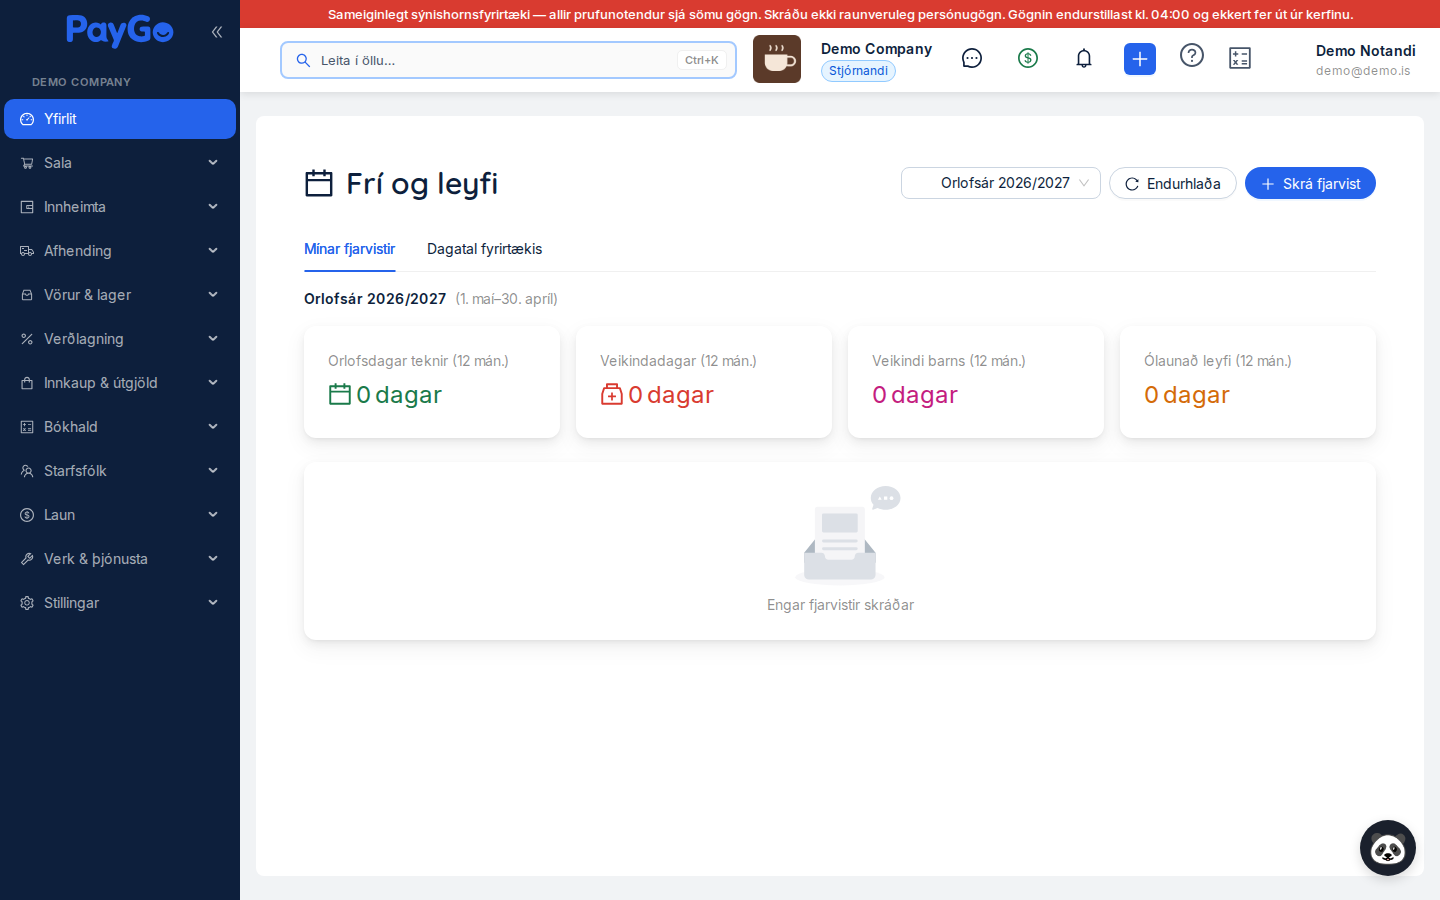Expand the Innkaup & útgjöld menu
The width and height of the screenshot is (1440, 900).
click(120, 383)
